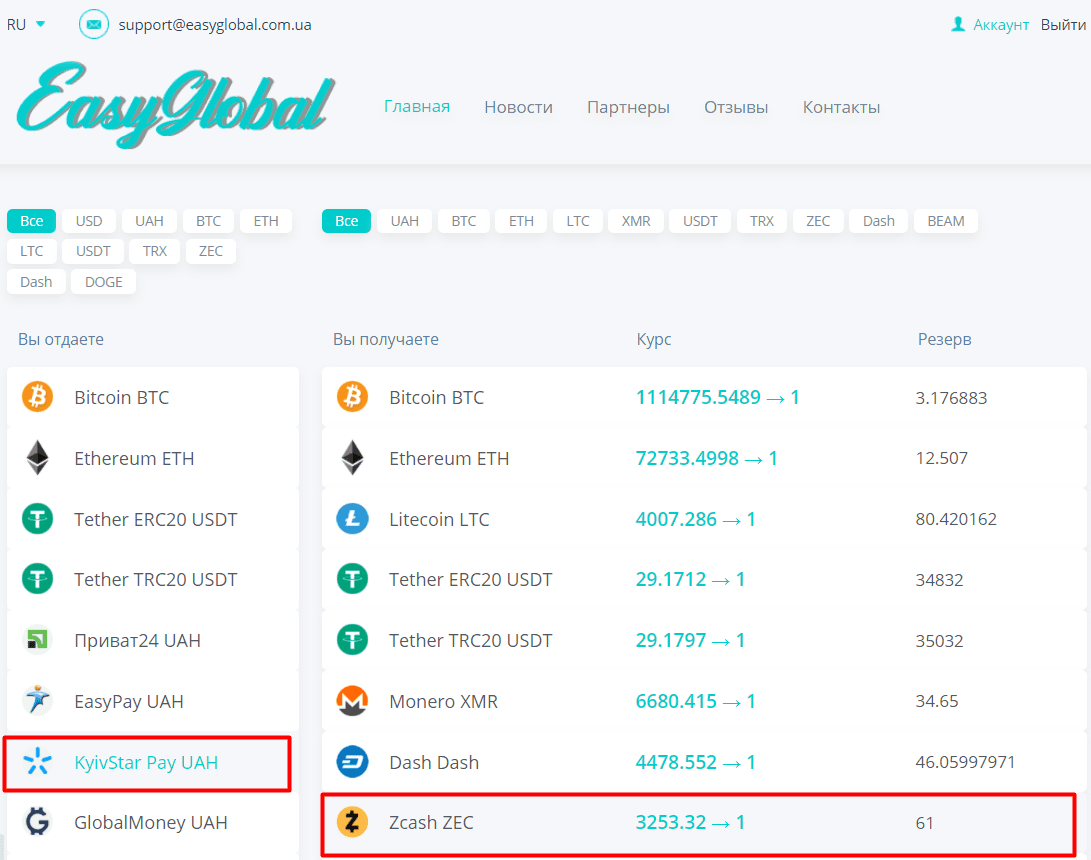
Task: Click the Аккаунт link
Action: click(997, 24)
